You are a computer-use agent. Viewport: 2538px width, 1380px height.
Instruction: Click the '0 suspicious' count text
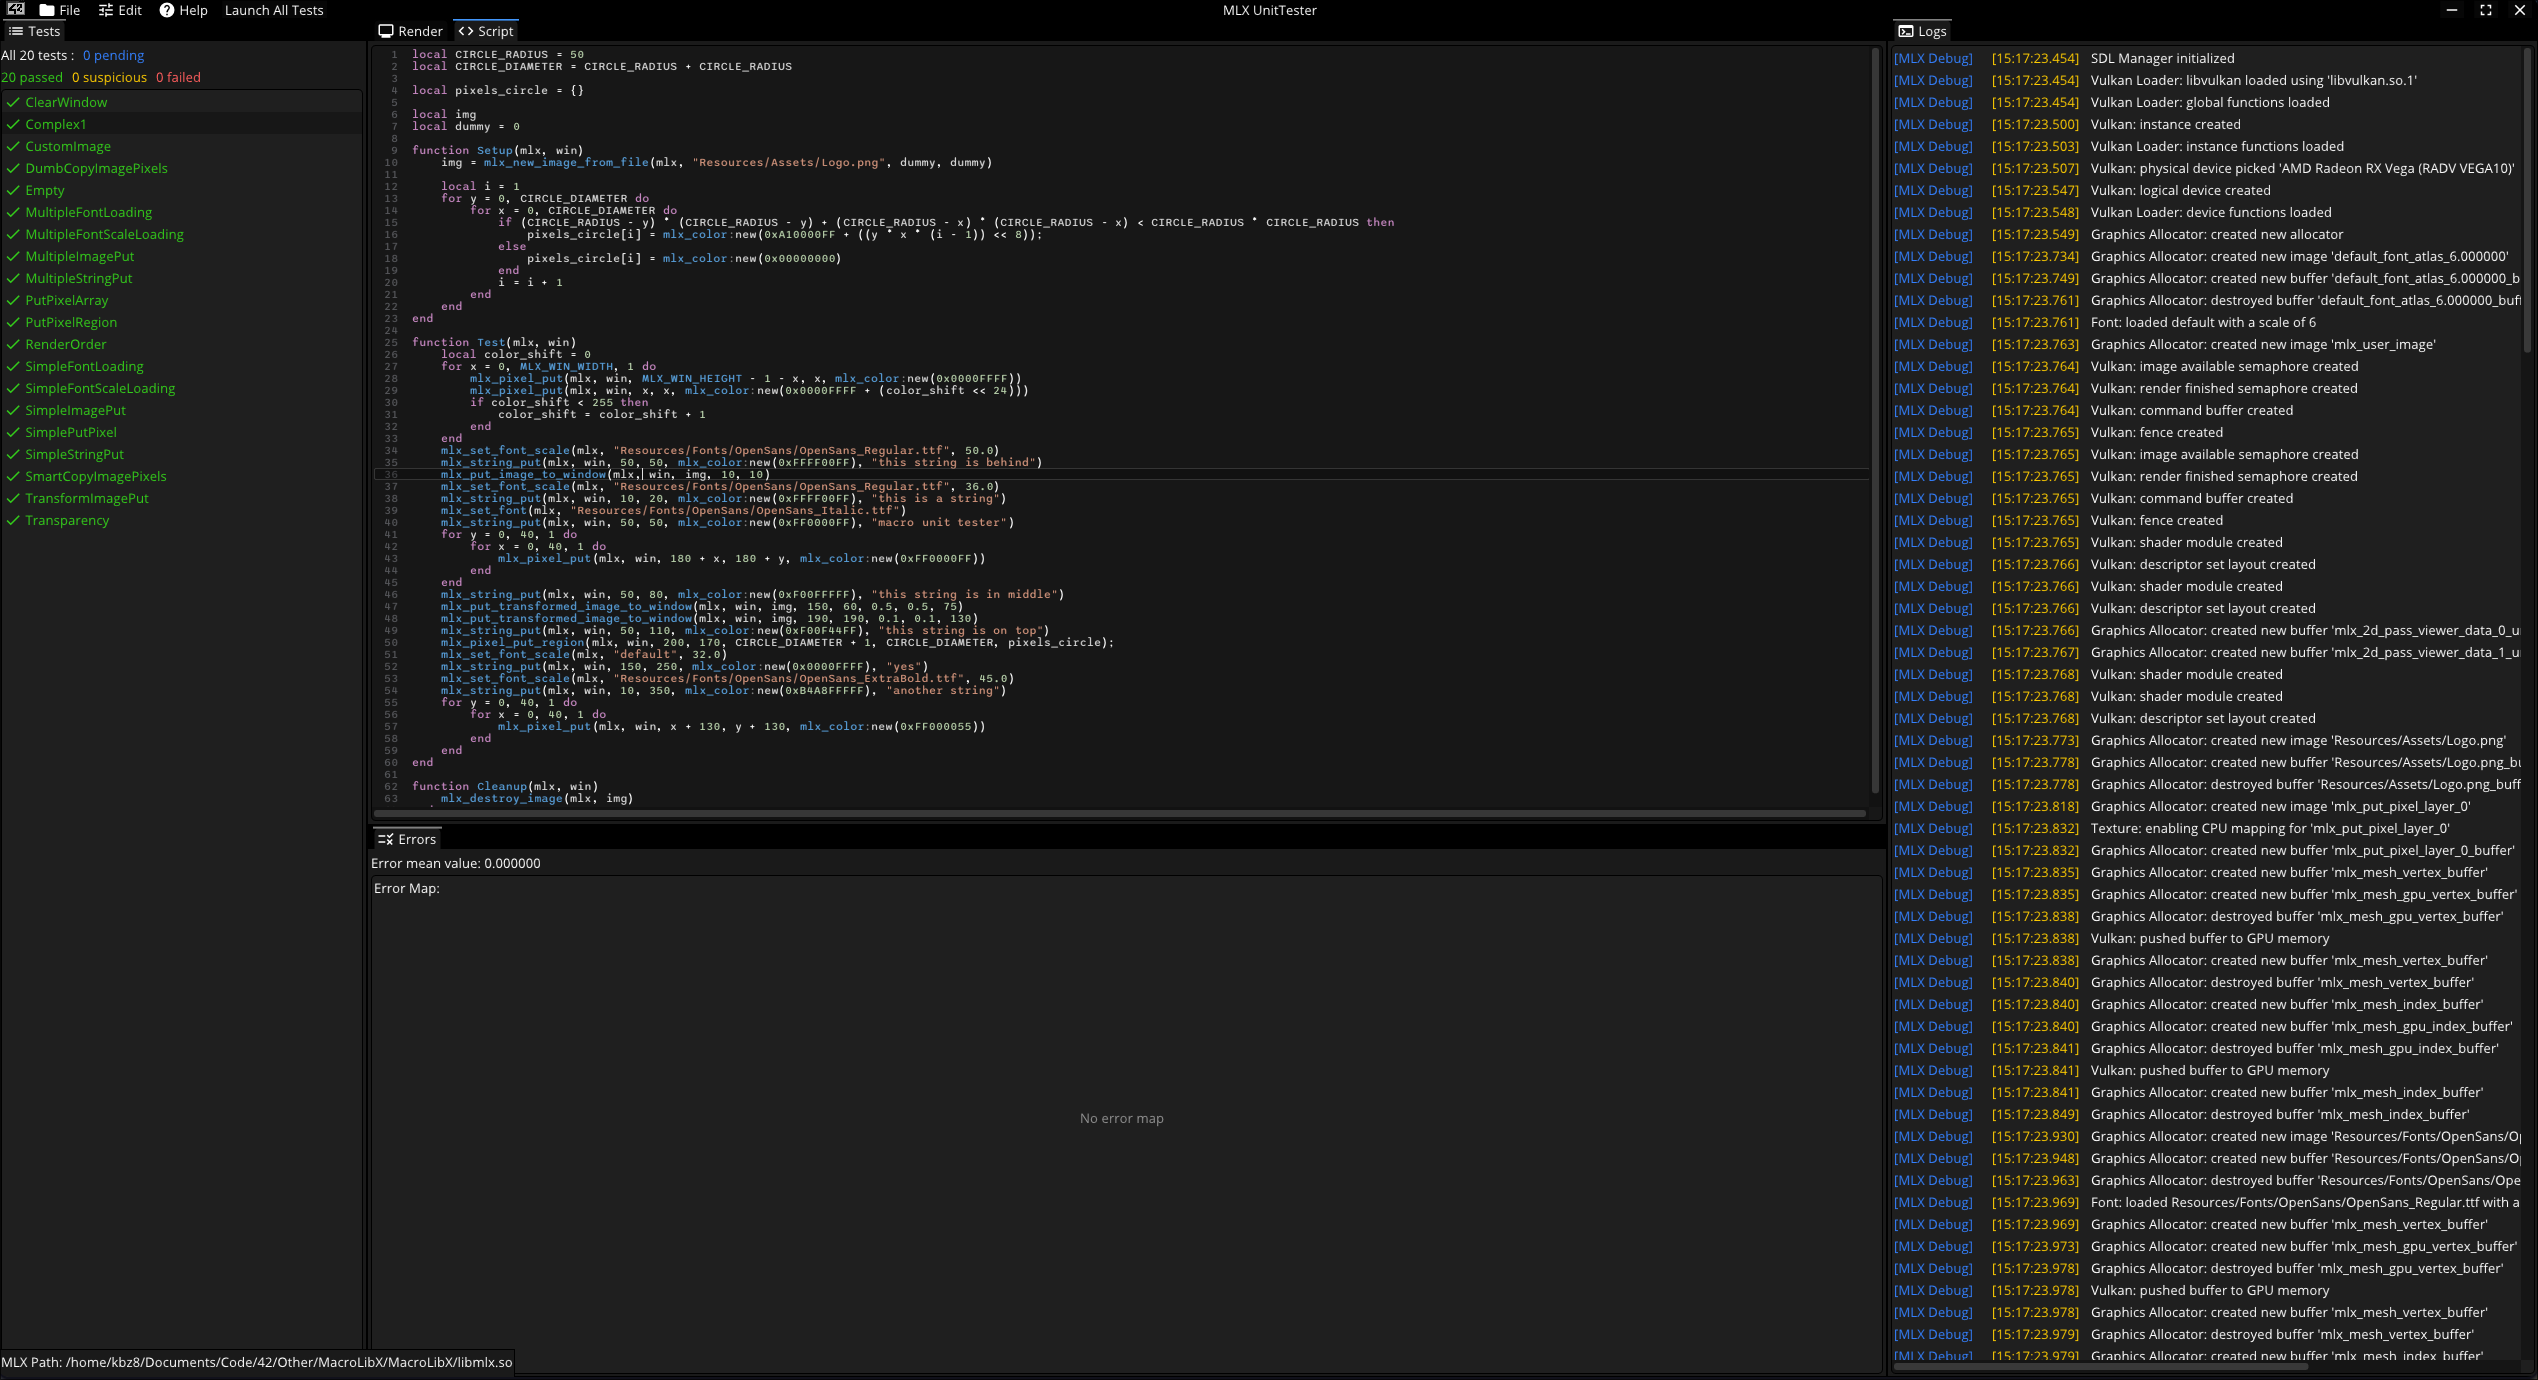tap(109, 77)
